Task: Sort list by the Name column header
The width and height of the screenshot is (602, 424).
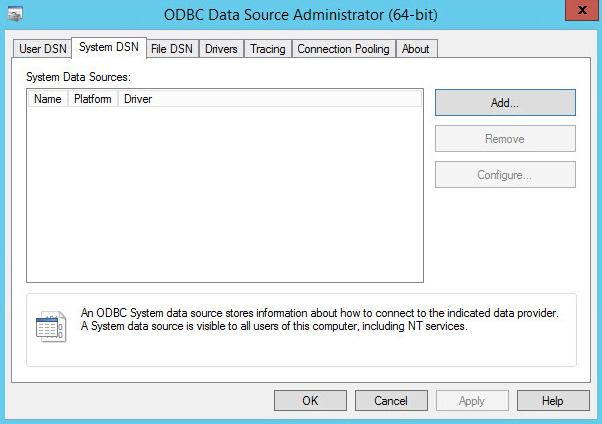Action: point(47,99)
